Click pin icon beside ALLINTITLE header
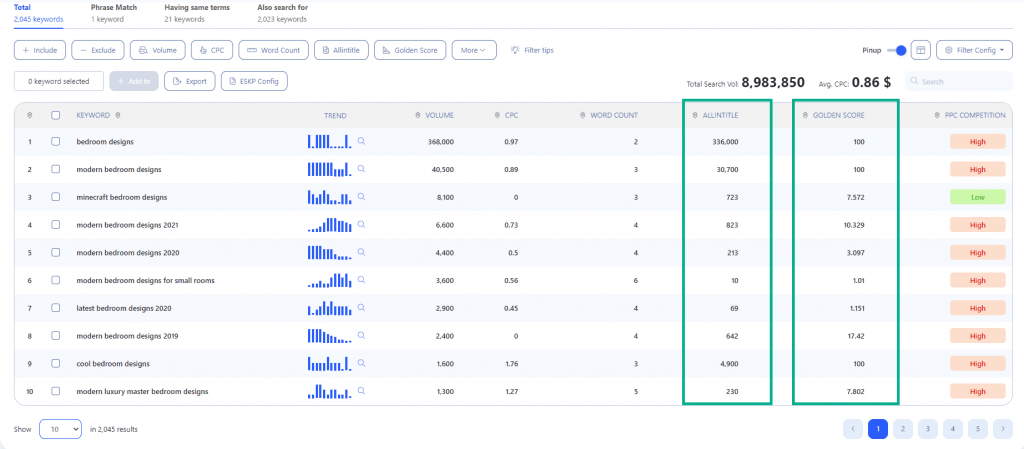The width and height of the screenshot is (1024, 449). coord(696,116)
